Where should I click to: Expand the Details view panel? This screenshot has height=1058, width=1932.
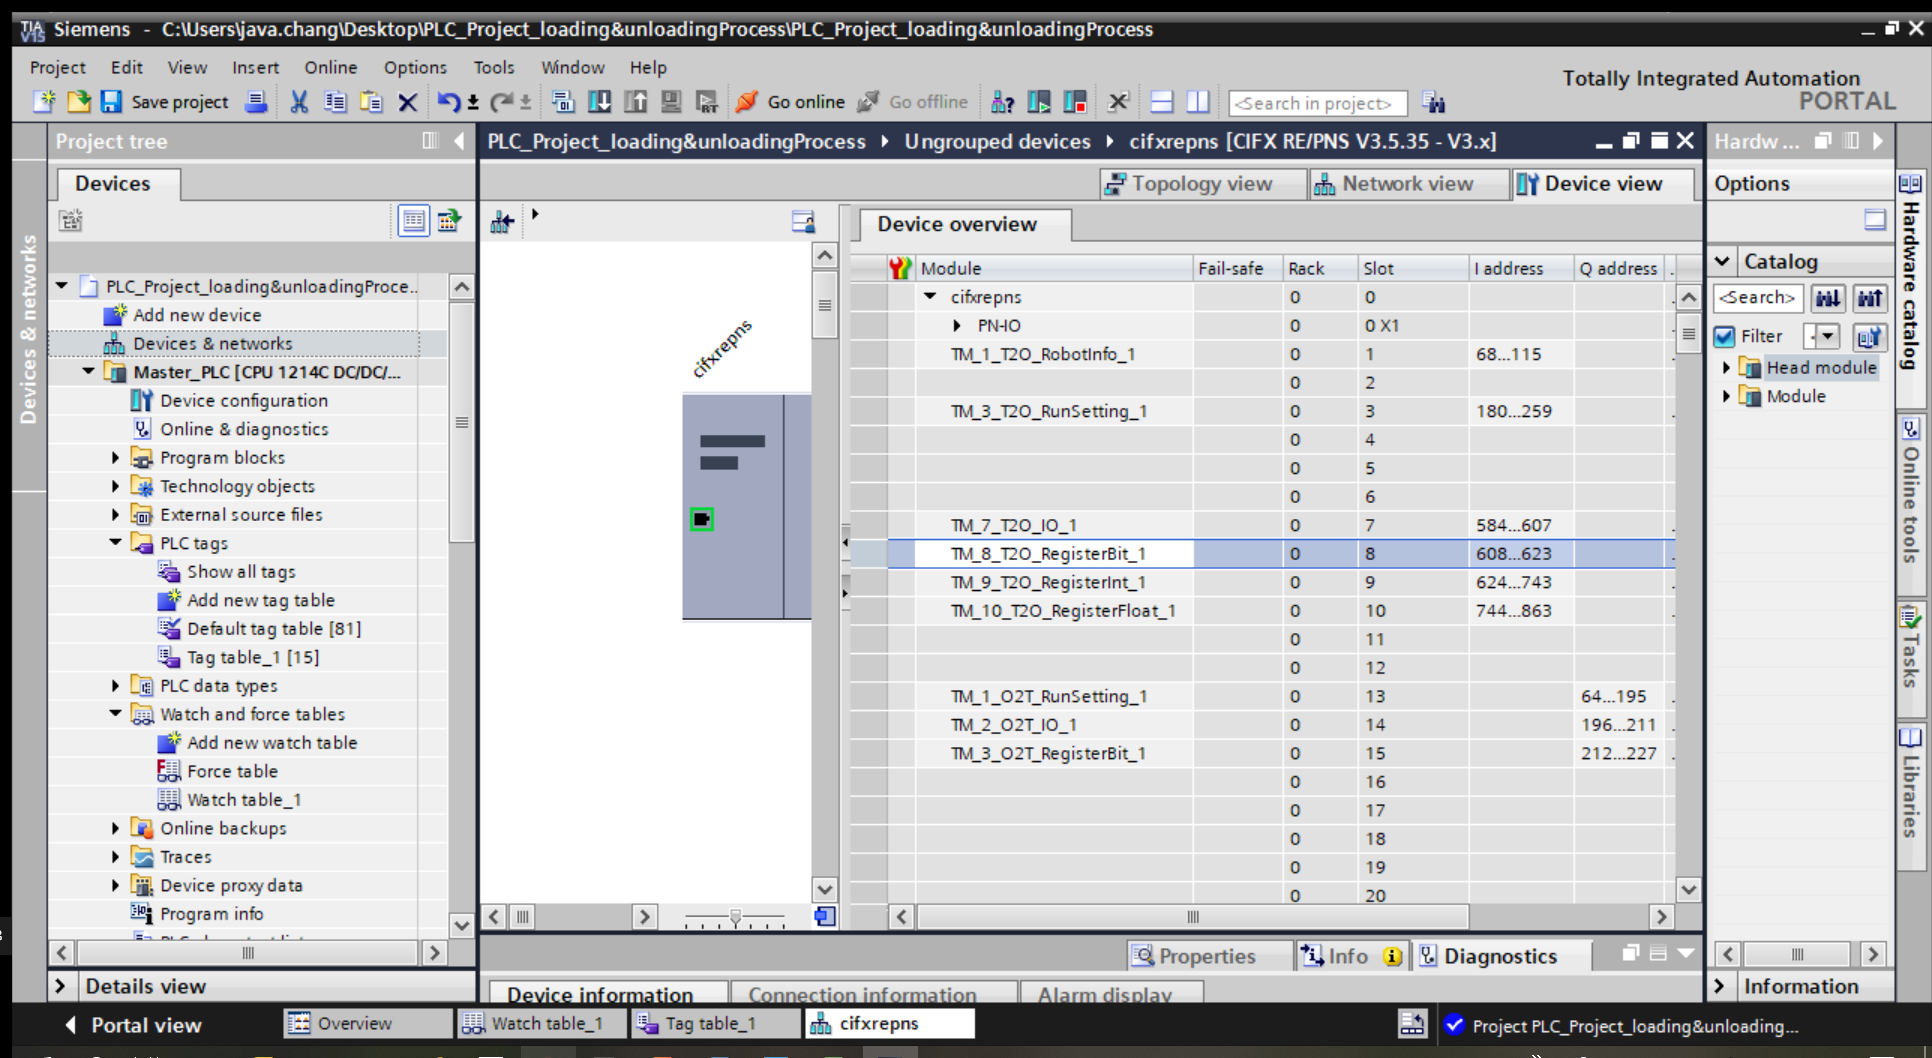click(60, 986)
